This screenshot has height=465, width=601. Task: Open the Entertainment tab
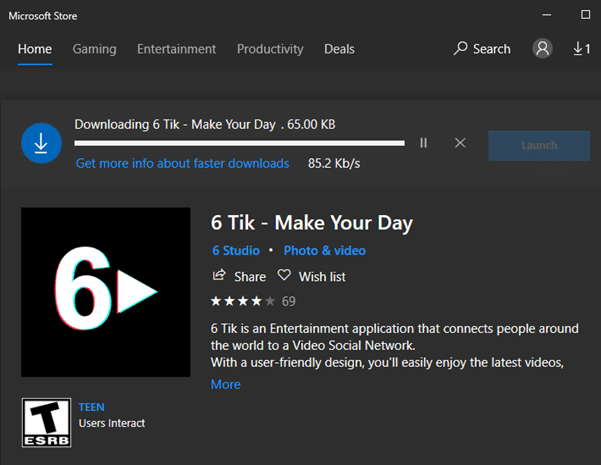pos(176,49)
